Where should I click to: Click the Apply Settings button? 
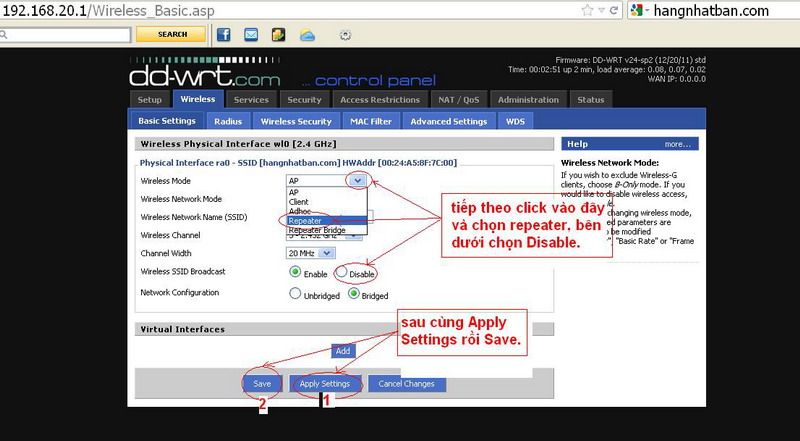[x=324, y=383]
